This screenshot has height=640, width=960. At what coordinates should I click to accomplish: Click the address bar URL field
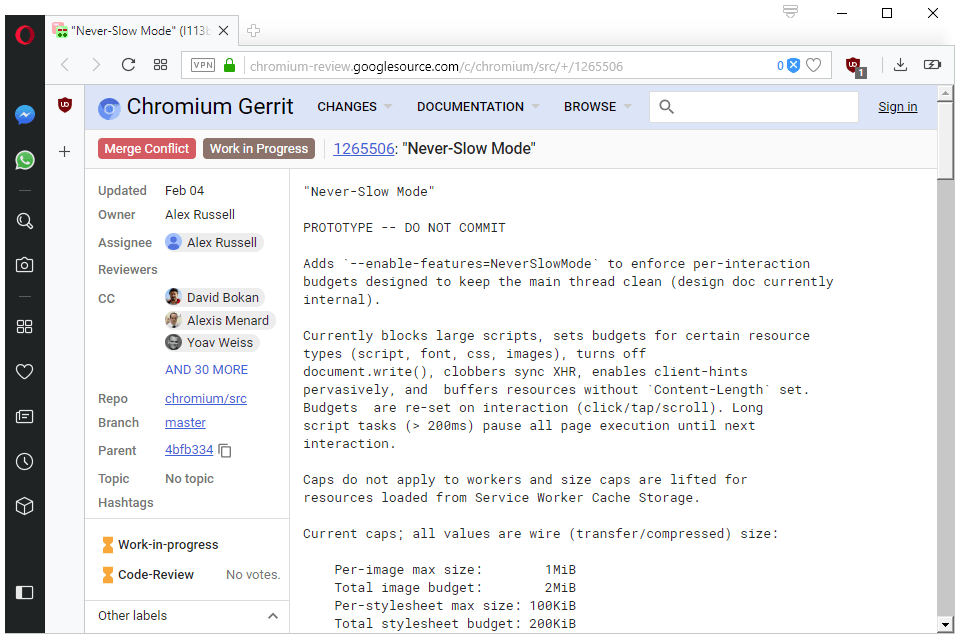[x=508, y=66]
